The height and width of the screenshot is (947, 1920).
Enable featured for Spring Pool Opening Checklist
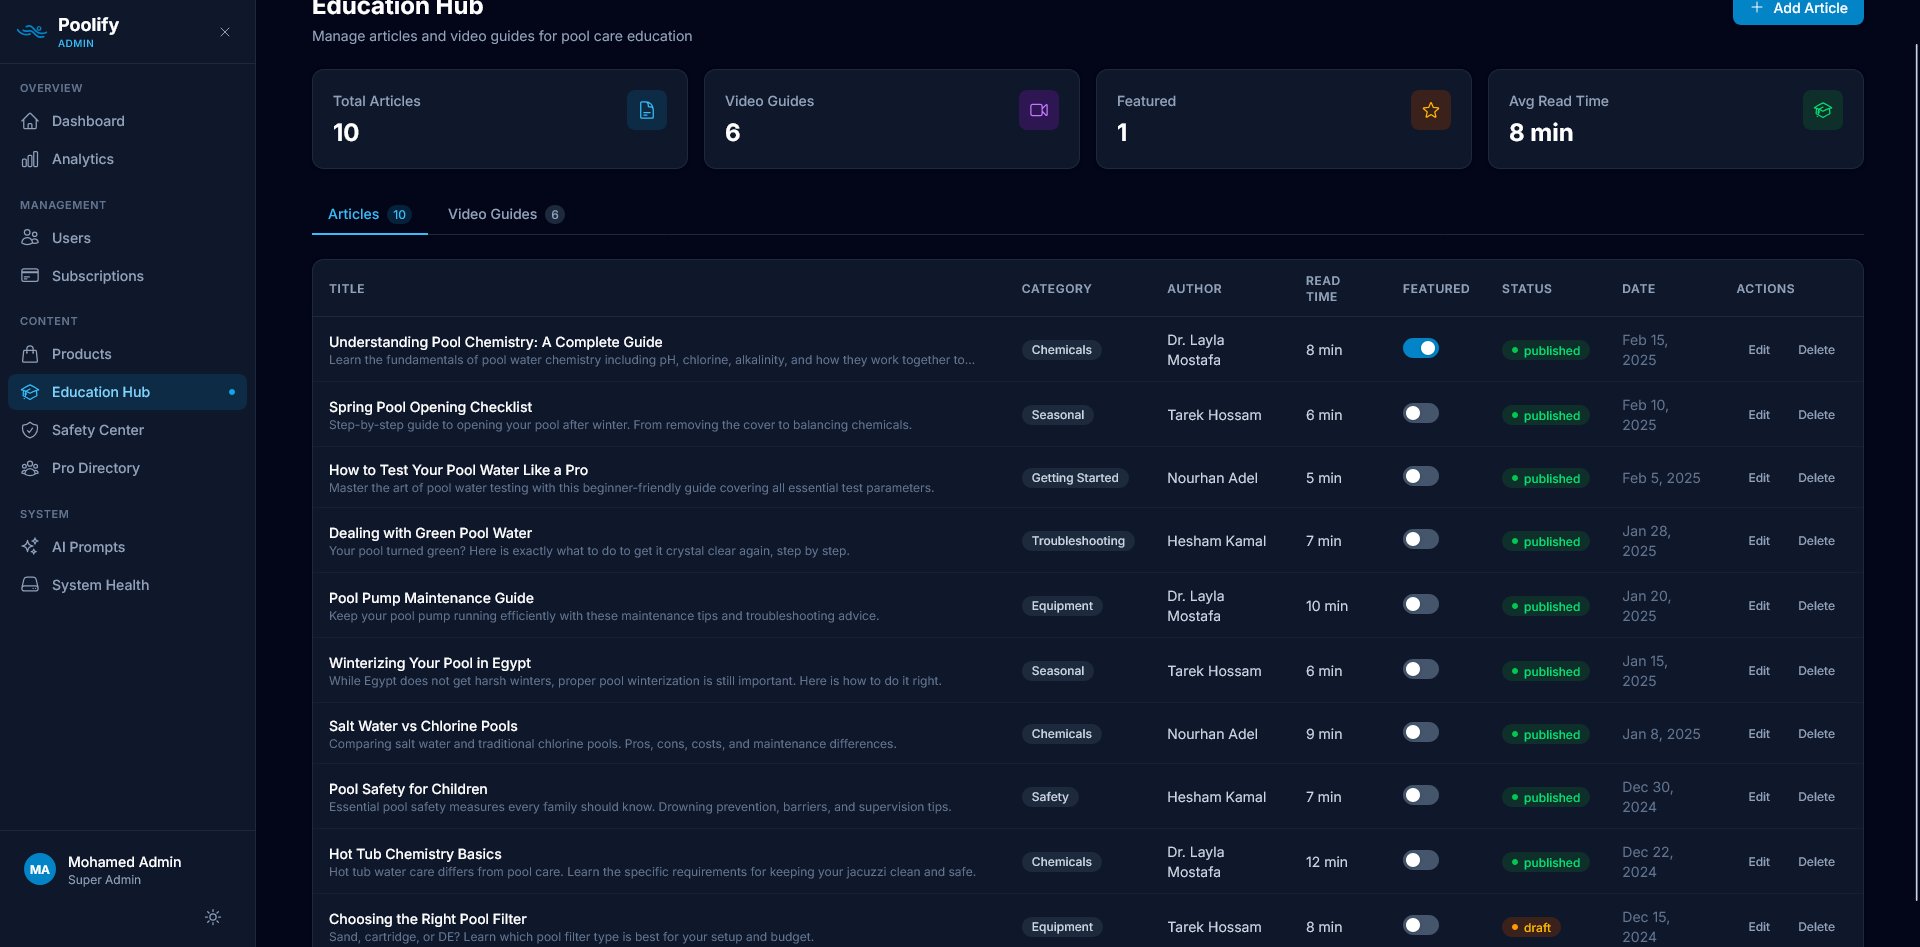tap(1421, 413)
